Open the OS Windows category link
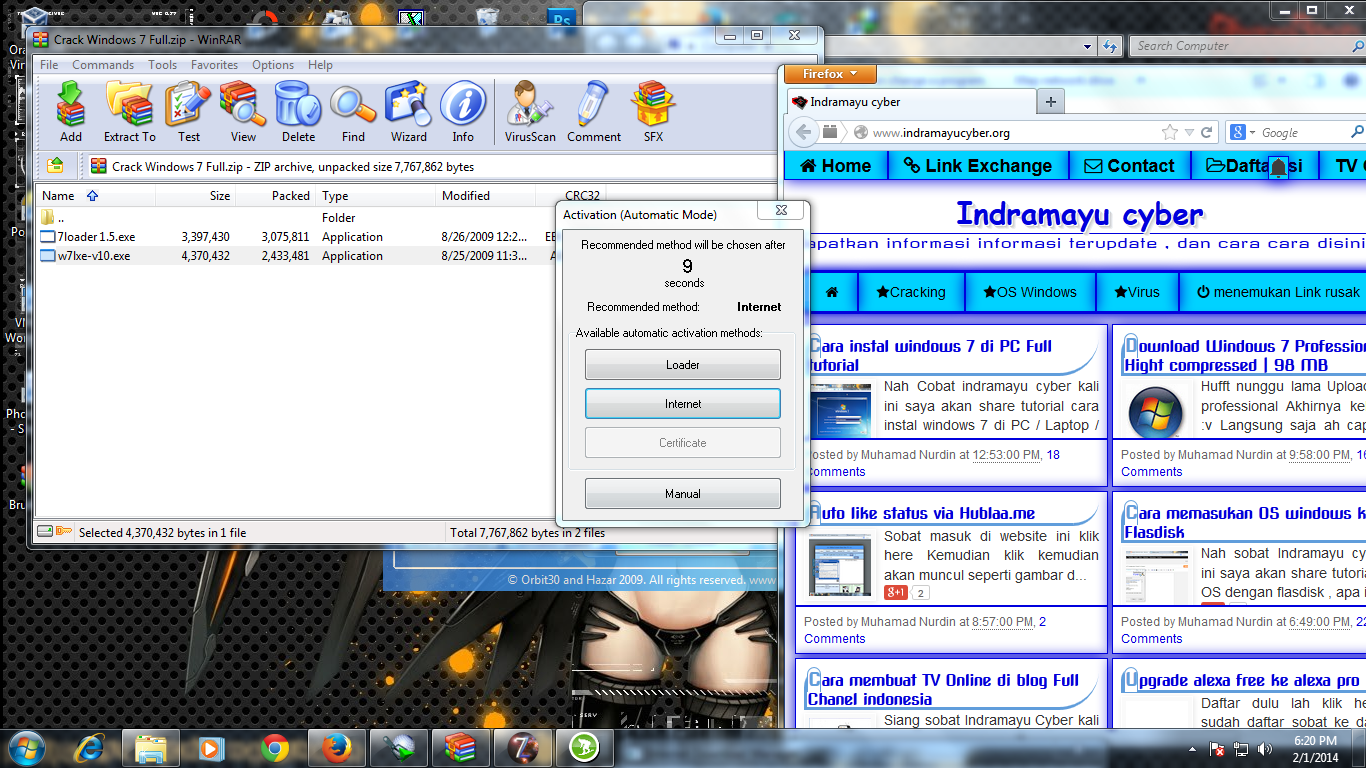The width and height of the screenshot is (1366, 768). (x=1030, y=292)
